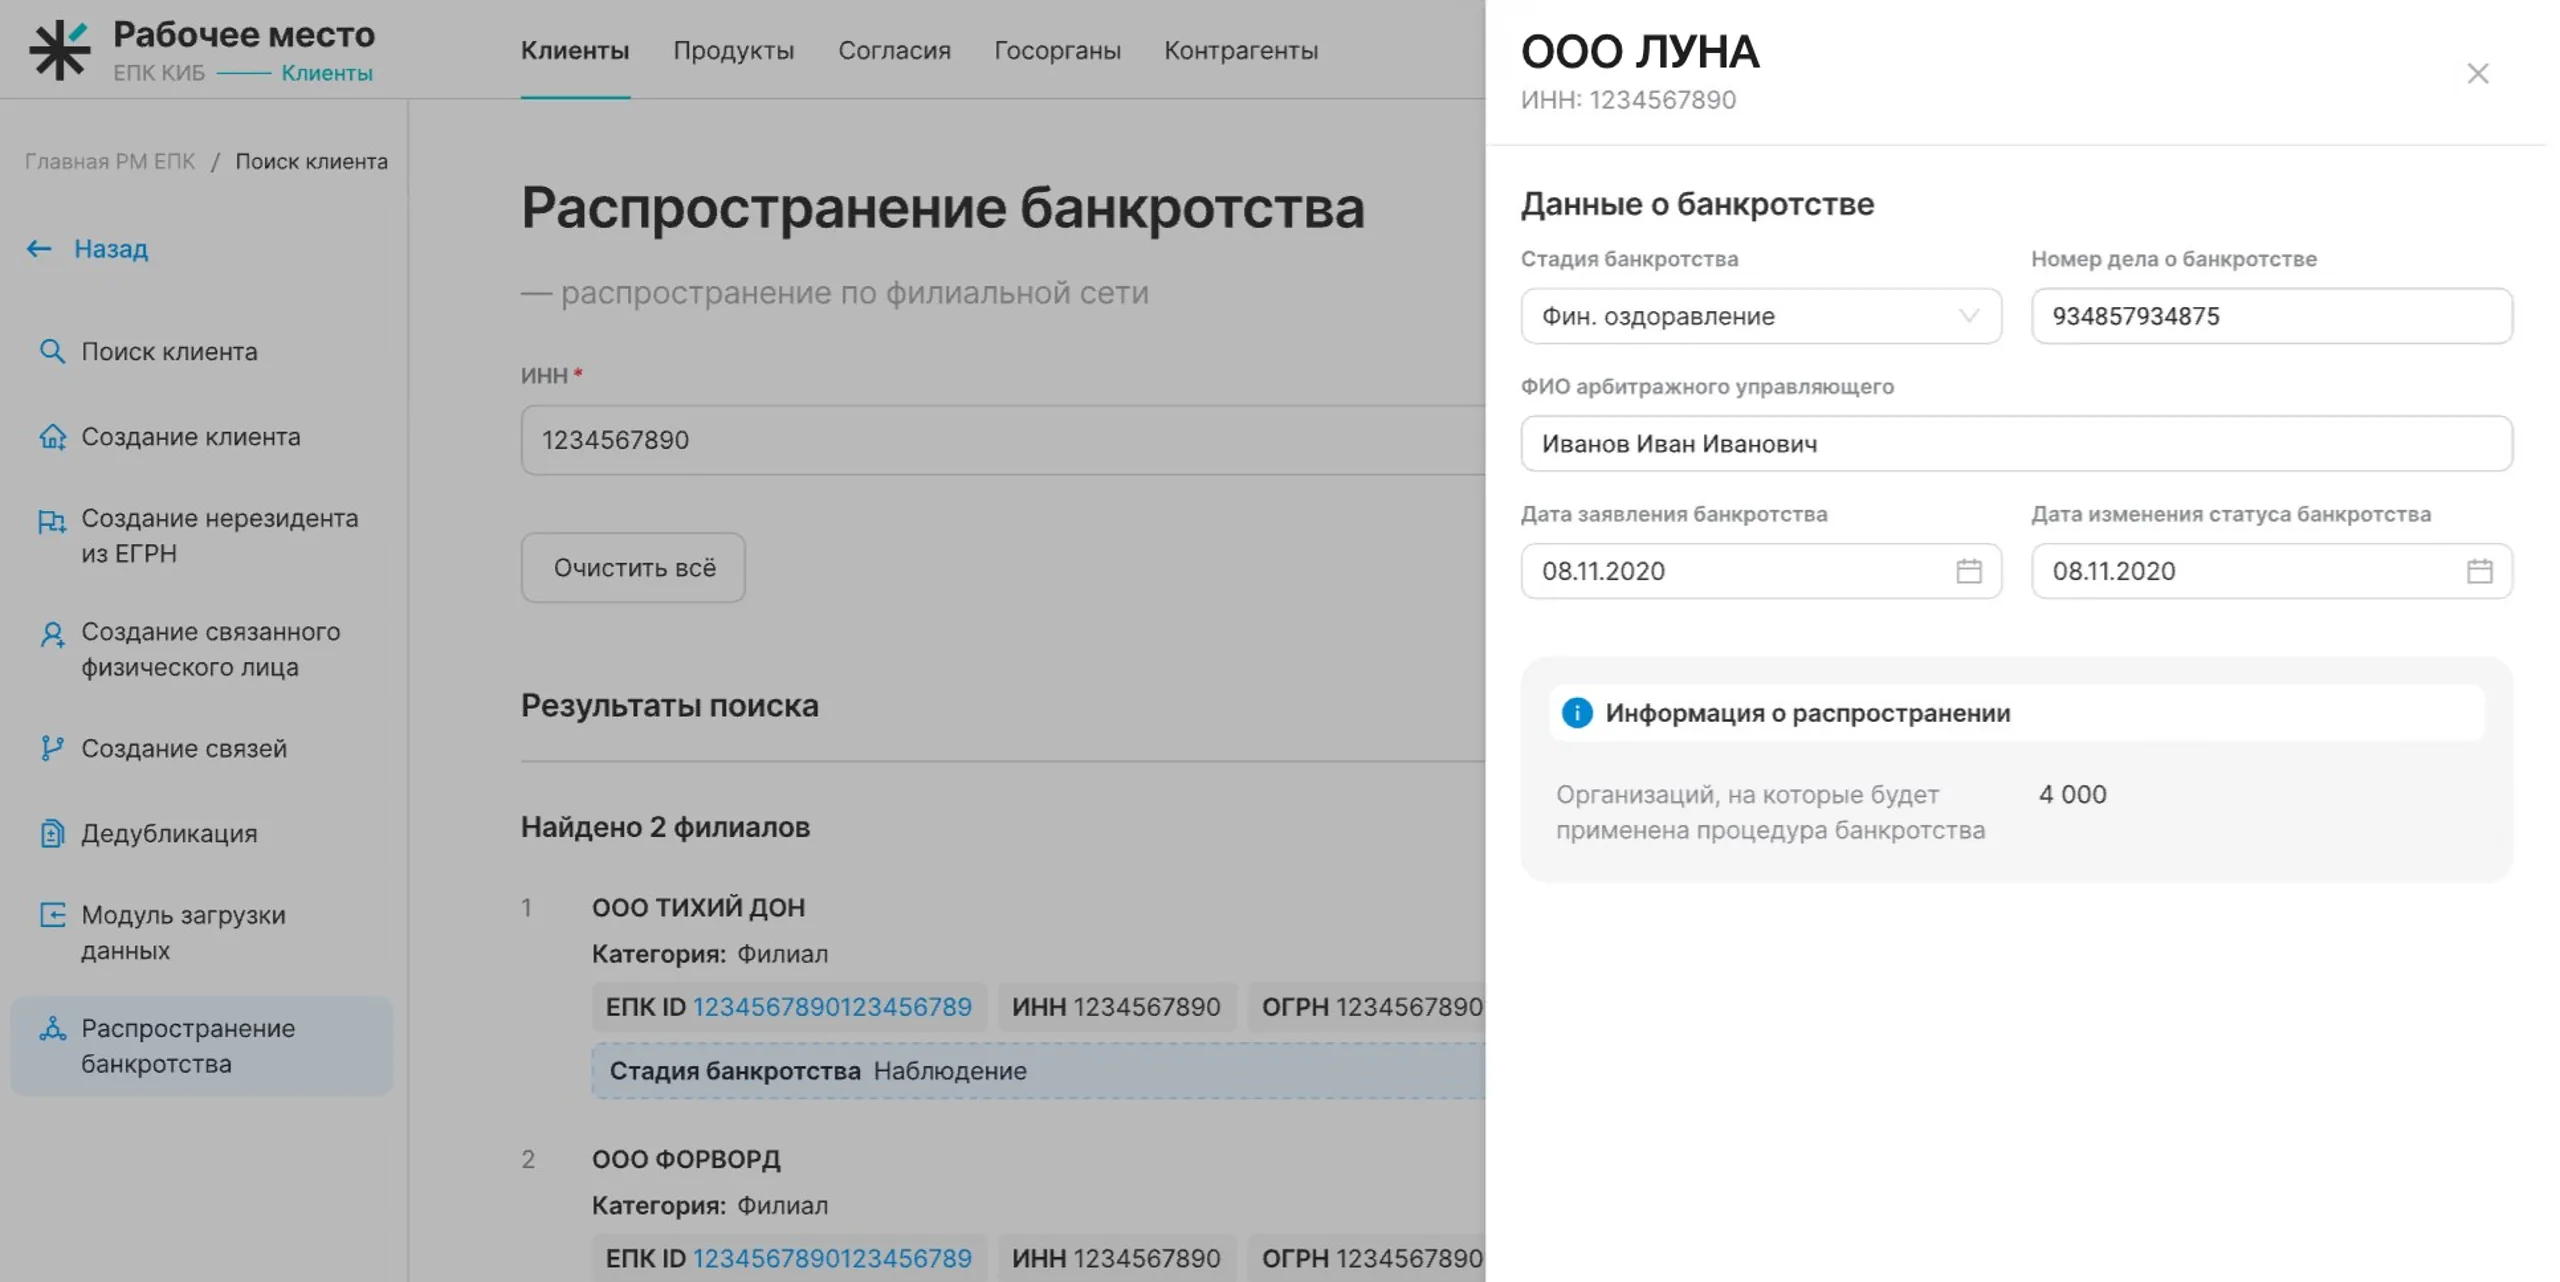
Task: Click the network icon beside Распространение банкротства
Action: click(x=52, y=1029)
